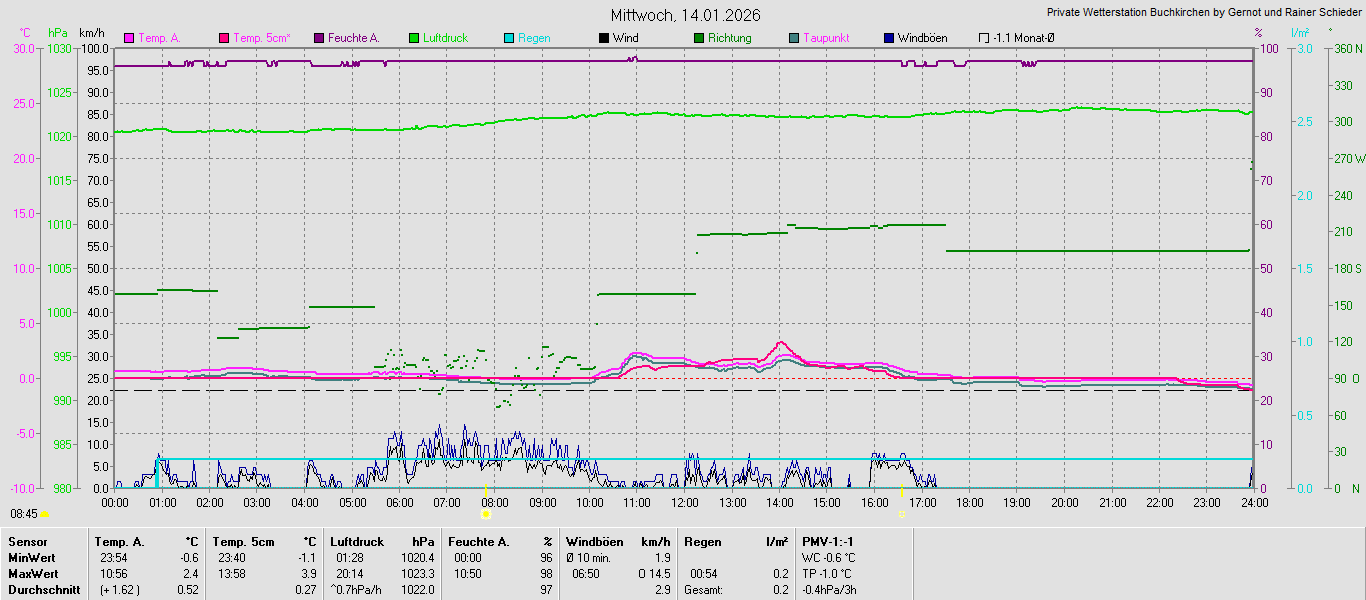Click the Durchschnitt row label

tap(44, 590)
